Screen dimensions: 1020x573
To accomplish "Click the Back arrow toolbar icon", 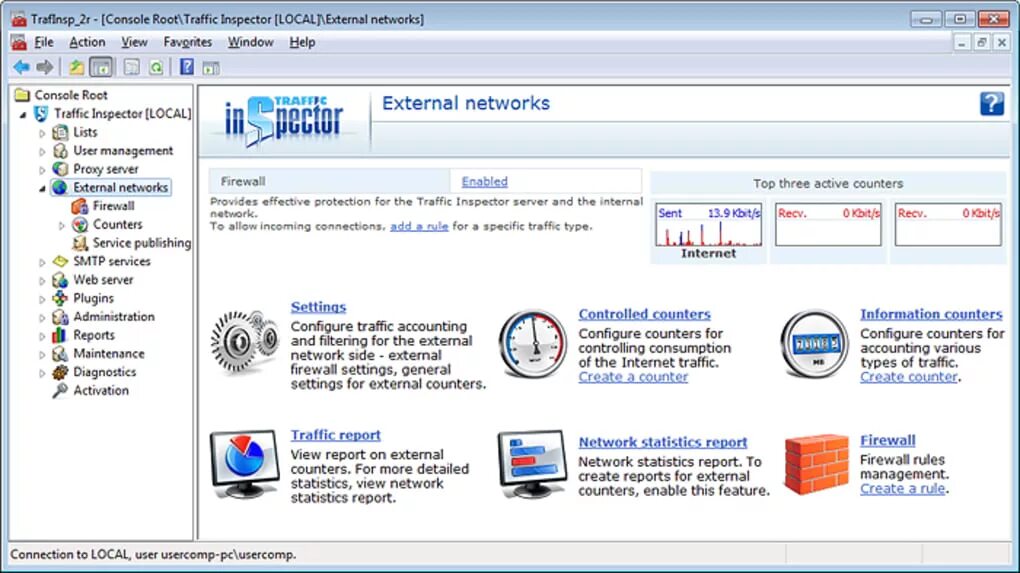I will pyautogui.click(x=21, y=66).
